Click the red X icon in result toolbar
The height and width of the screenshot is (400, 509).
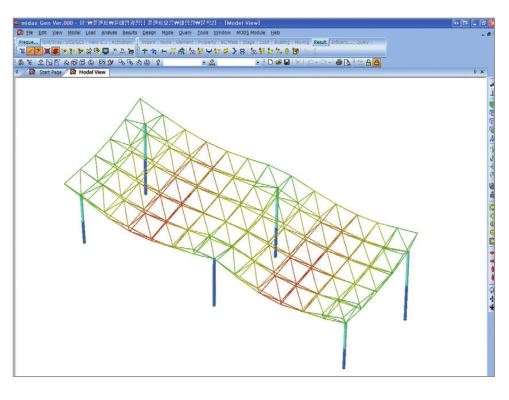[x=47, y=51]
